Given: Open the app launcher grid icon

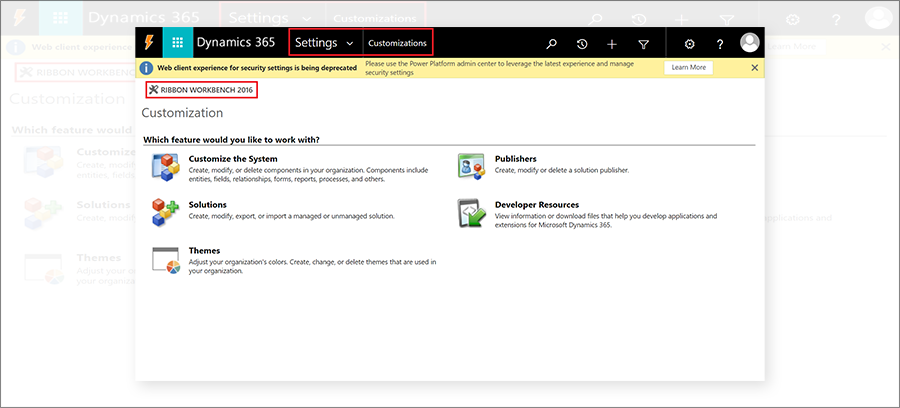Looking at the screenshot, I should tap(178, 42).
